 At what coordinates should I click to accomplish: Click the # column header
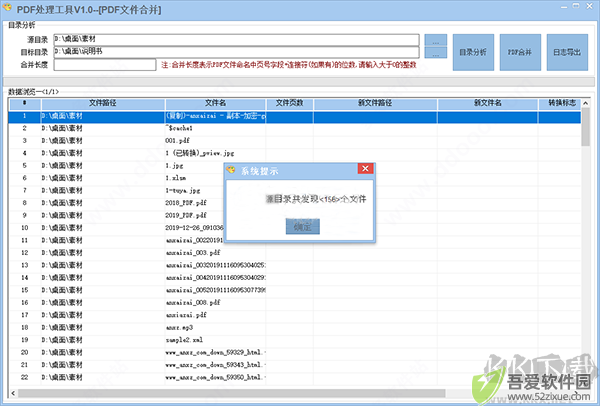[x=25, y=103]
